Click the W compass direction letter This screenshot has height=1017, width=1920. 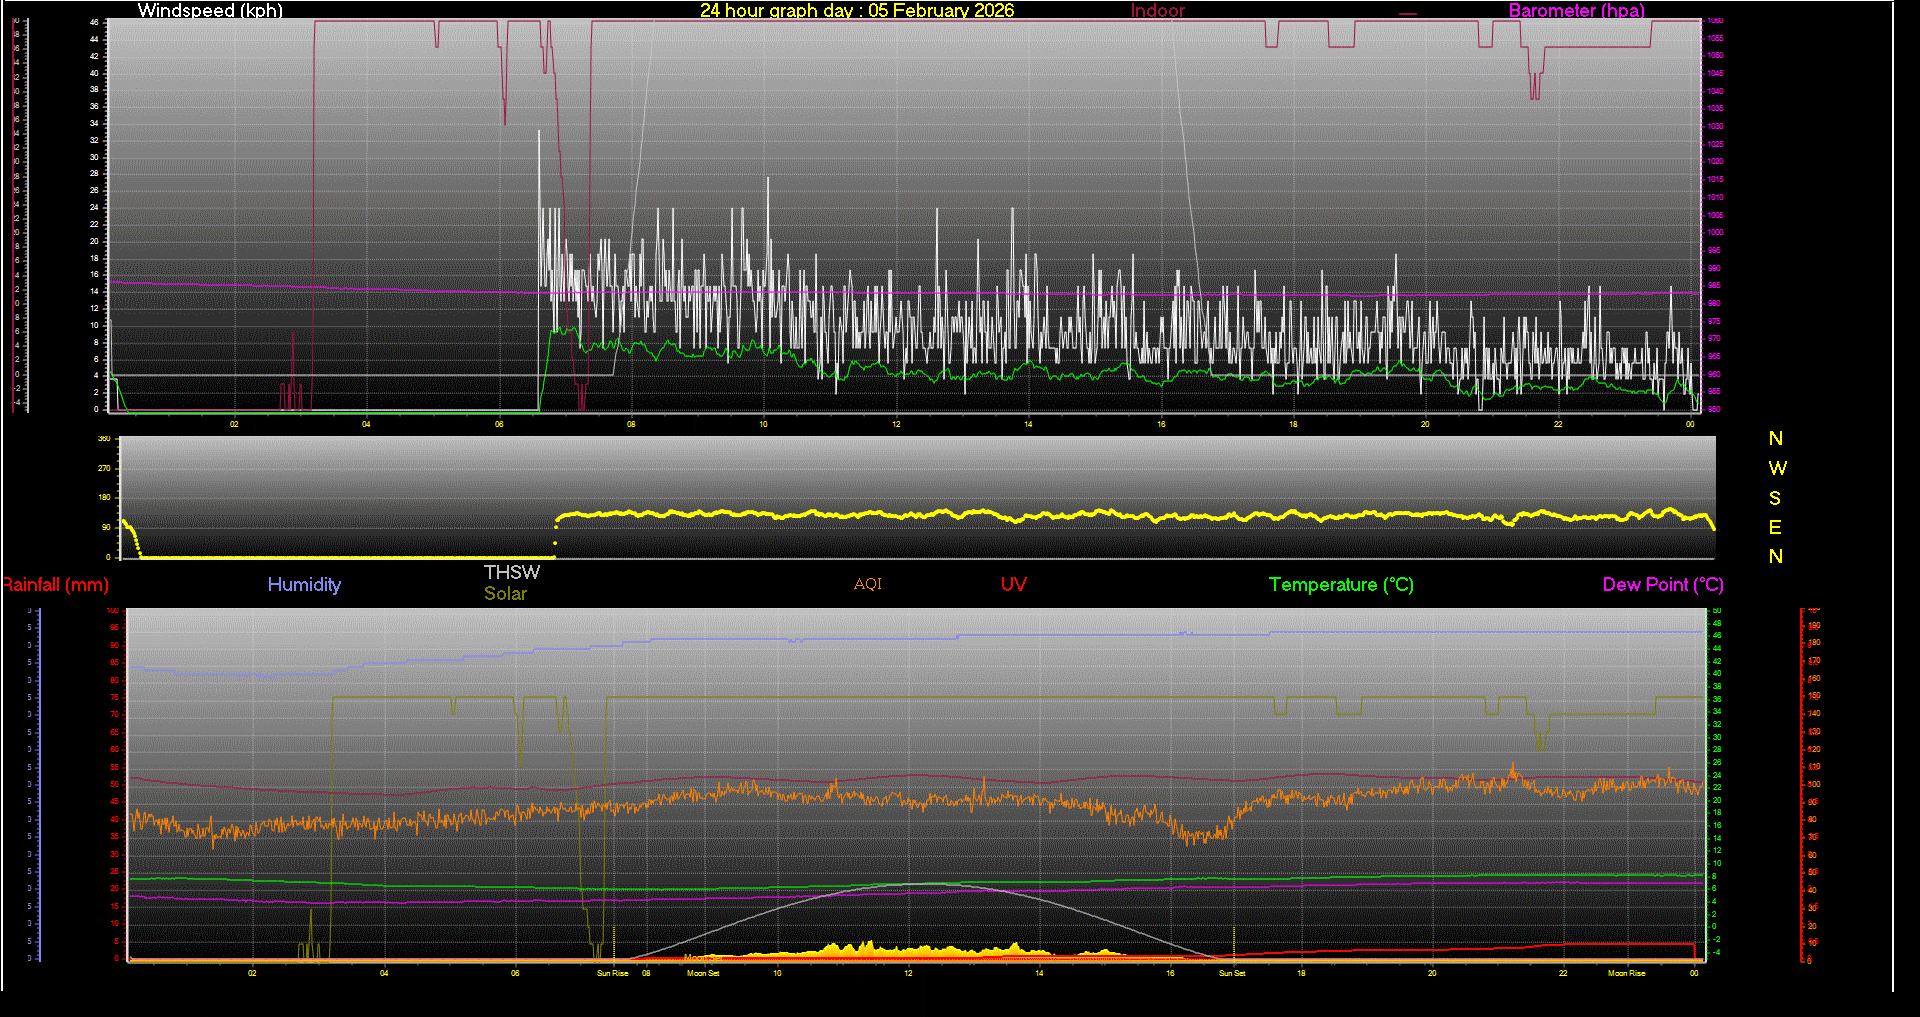(x=1776, y=468)
